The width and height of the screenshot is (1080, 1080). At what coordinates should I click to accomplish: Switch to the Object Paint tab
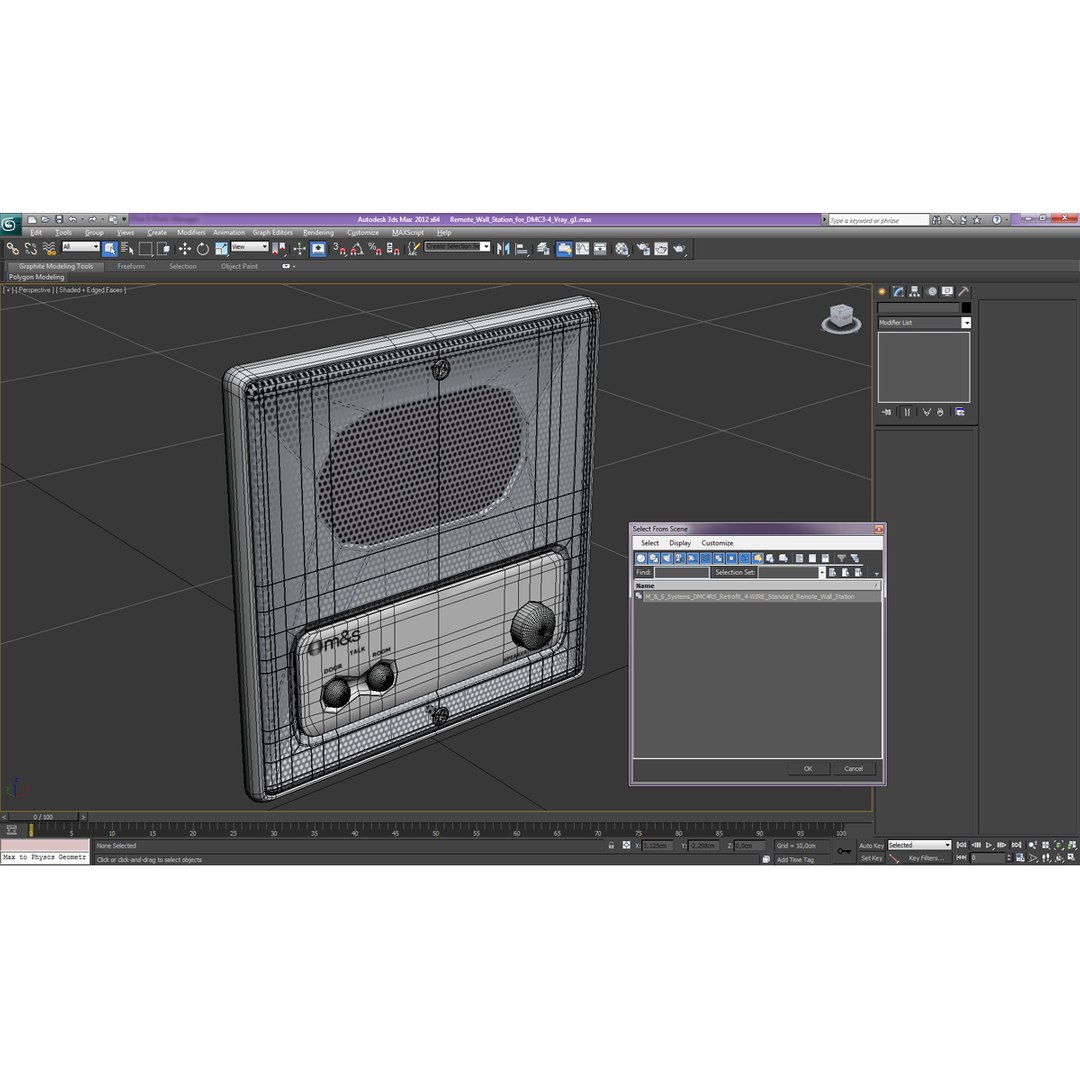[239, 266]
